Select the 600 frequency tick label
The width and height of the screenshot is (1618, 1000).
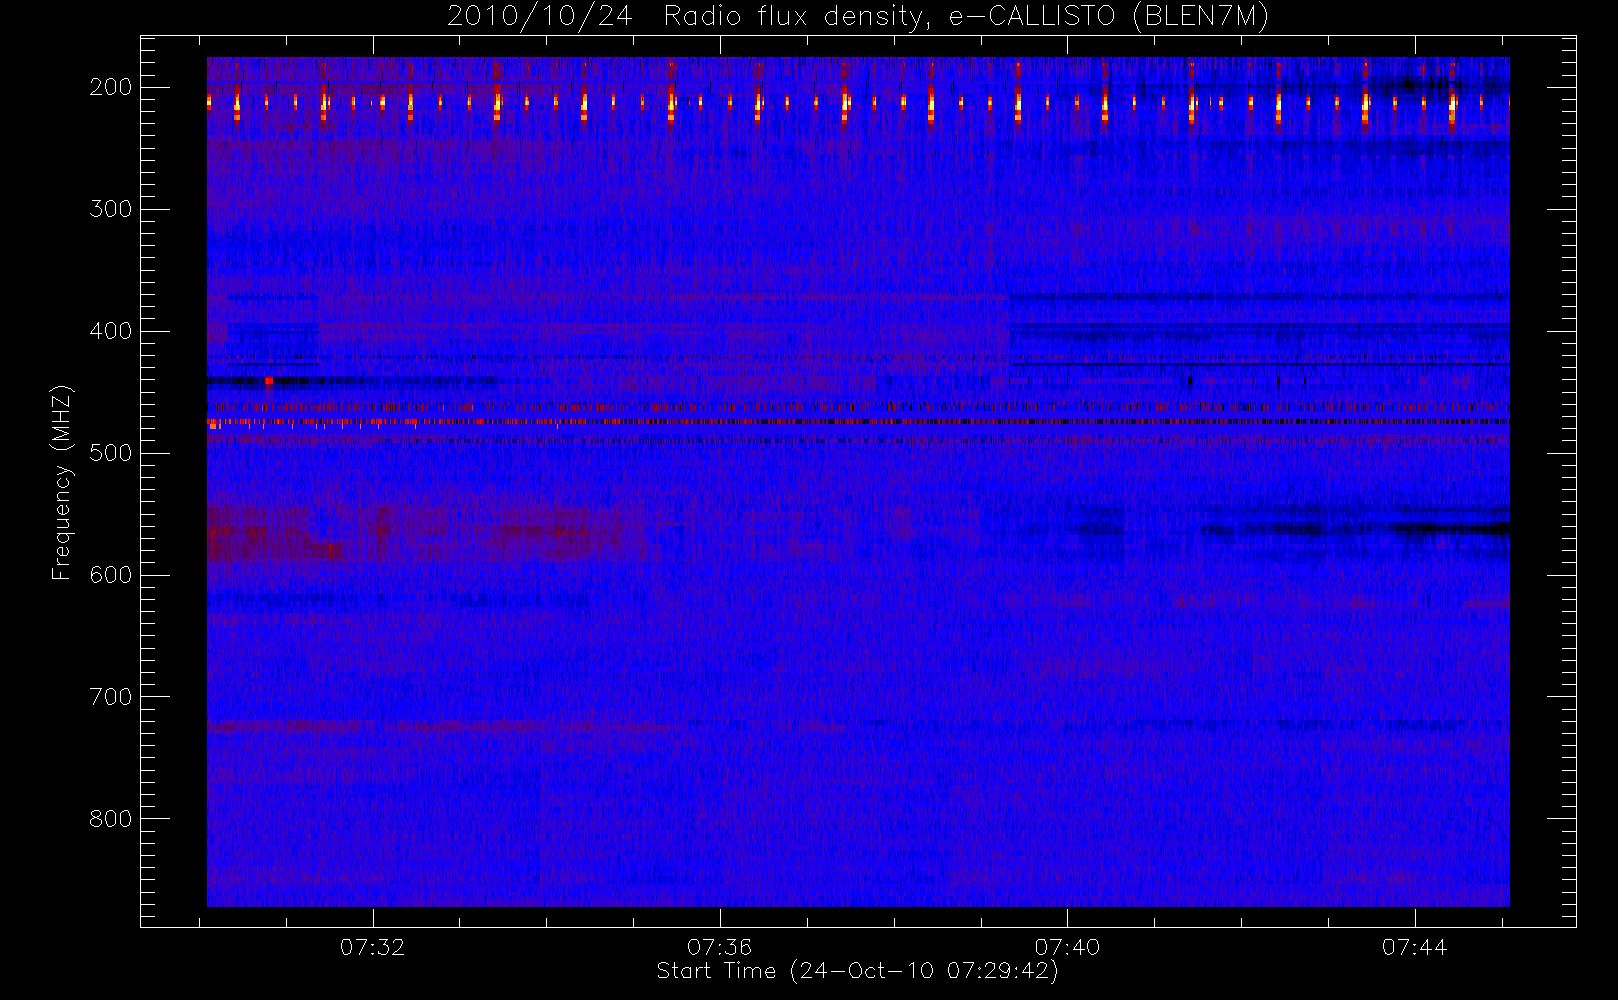tap(110, 575)
